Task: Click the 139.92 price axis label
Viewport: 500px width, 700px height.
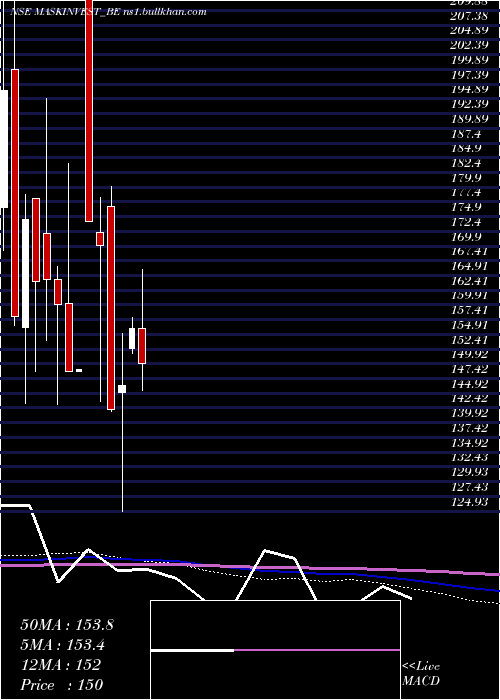Action: tap(471, 413)
